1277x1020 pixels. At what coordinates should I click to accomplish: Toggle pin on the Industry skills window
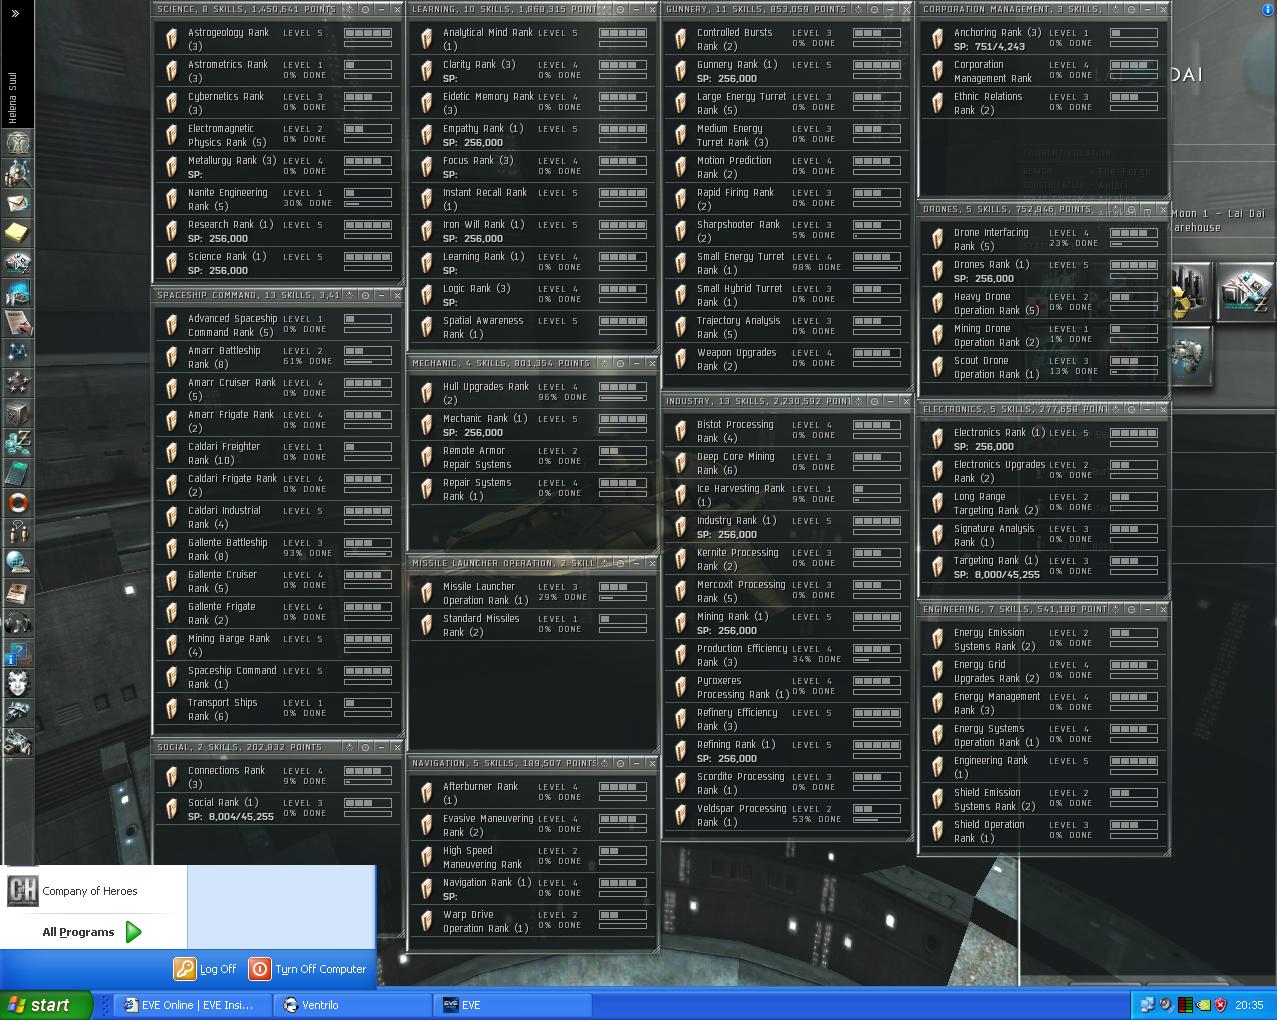click(x=859, y=401)
